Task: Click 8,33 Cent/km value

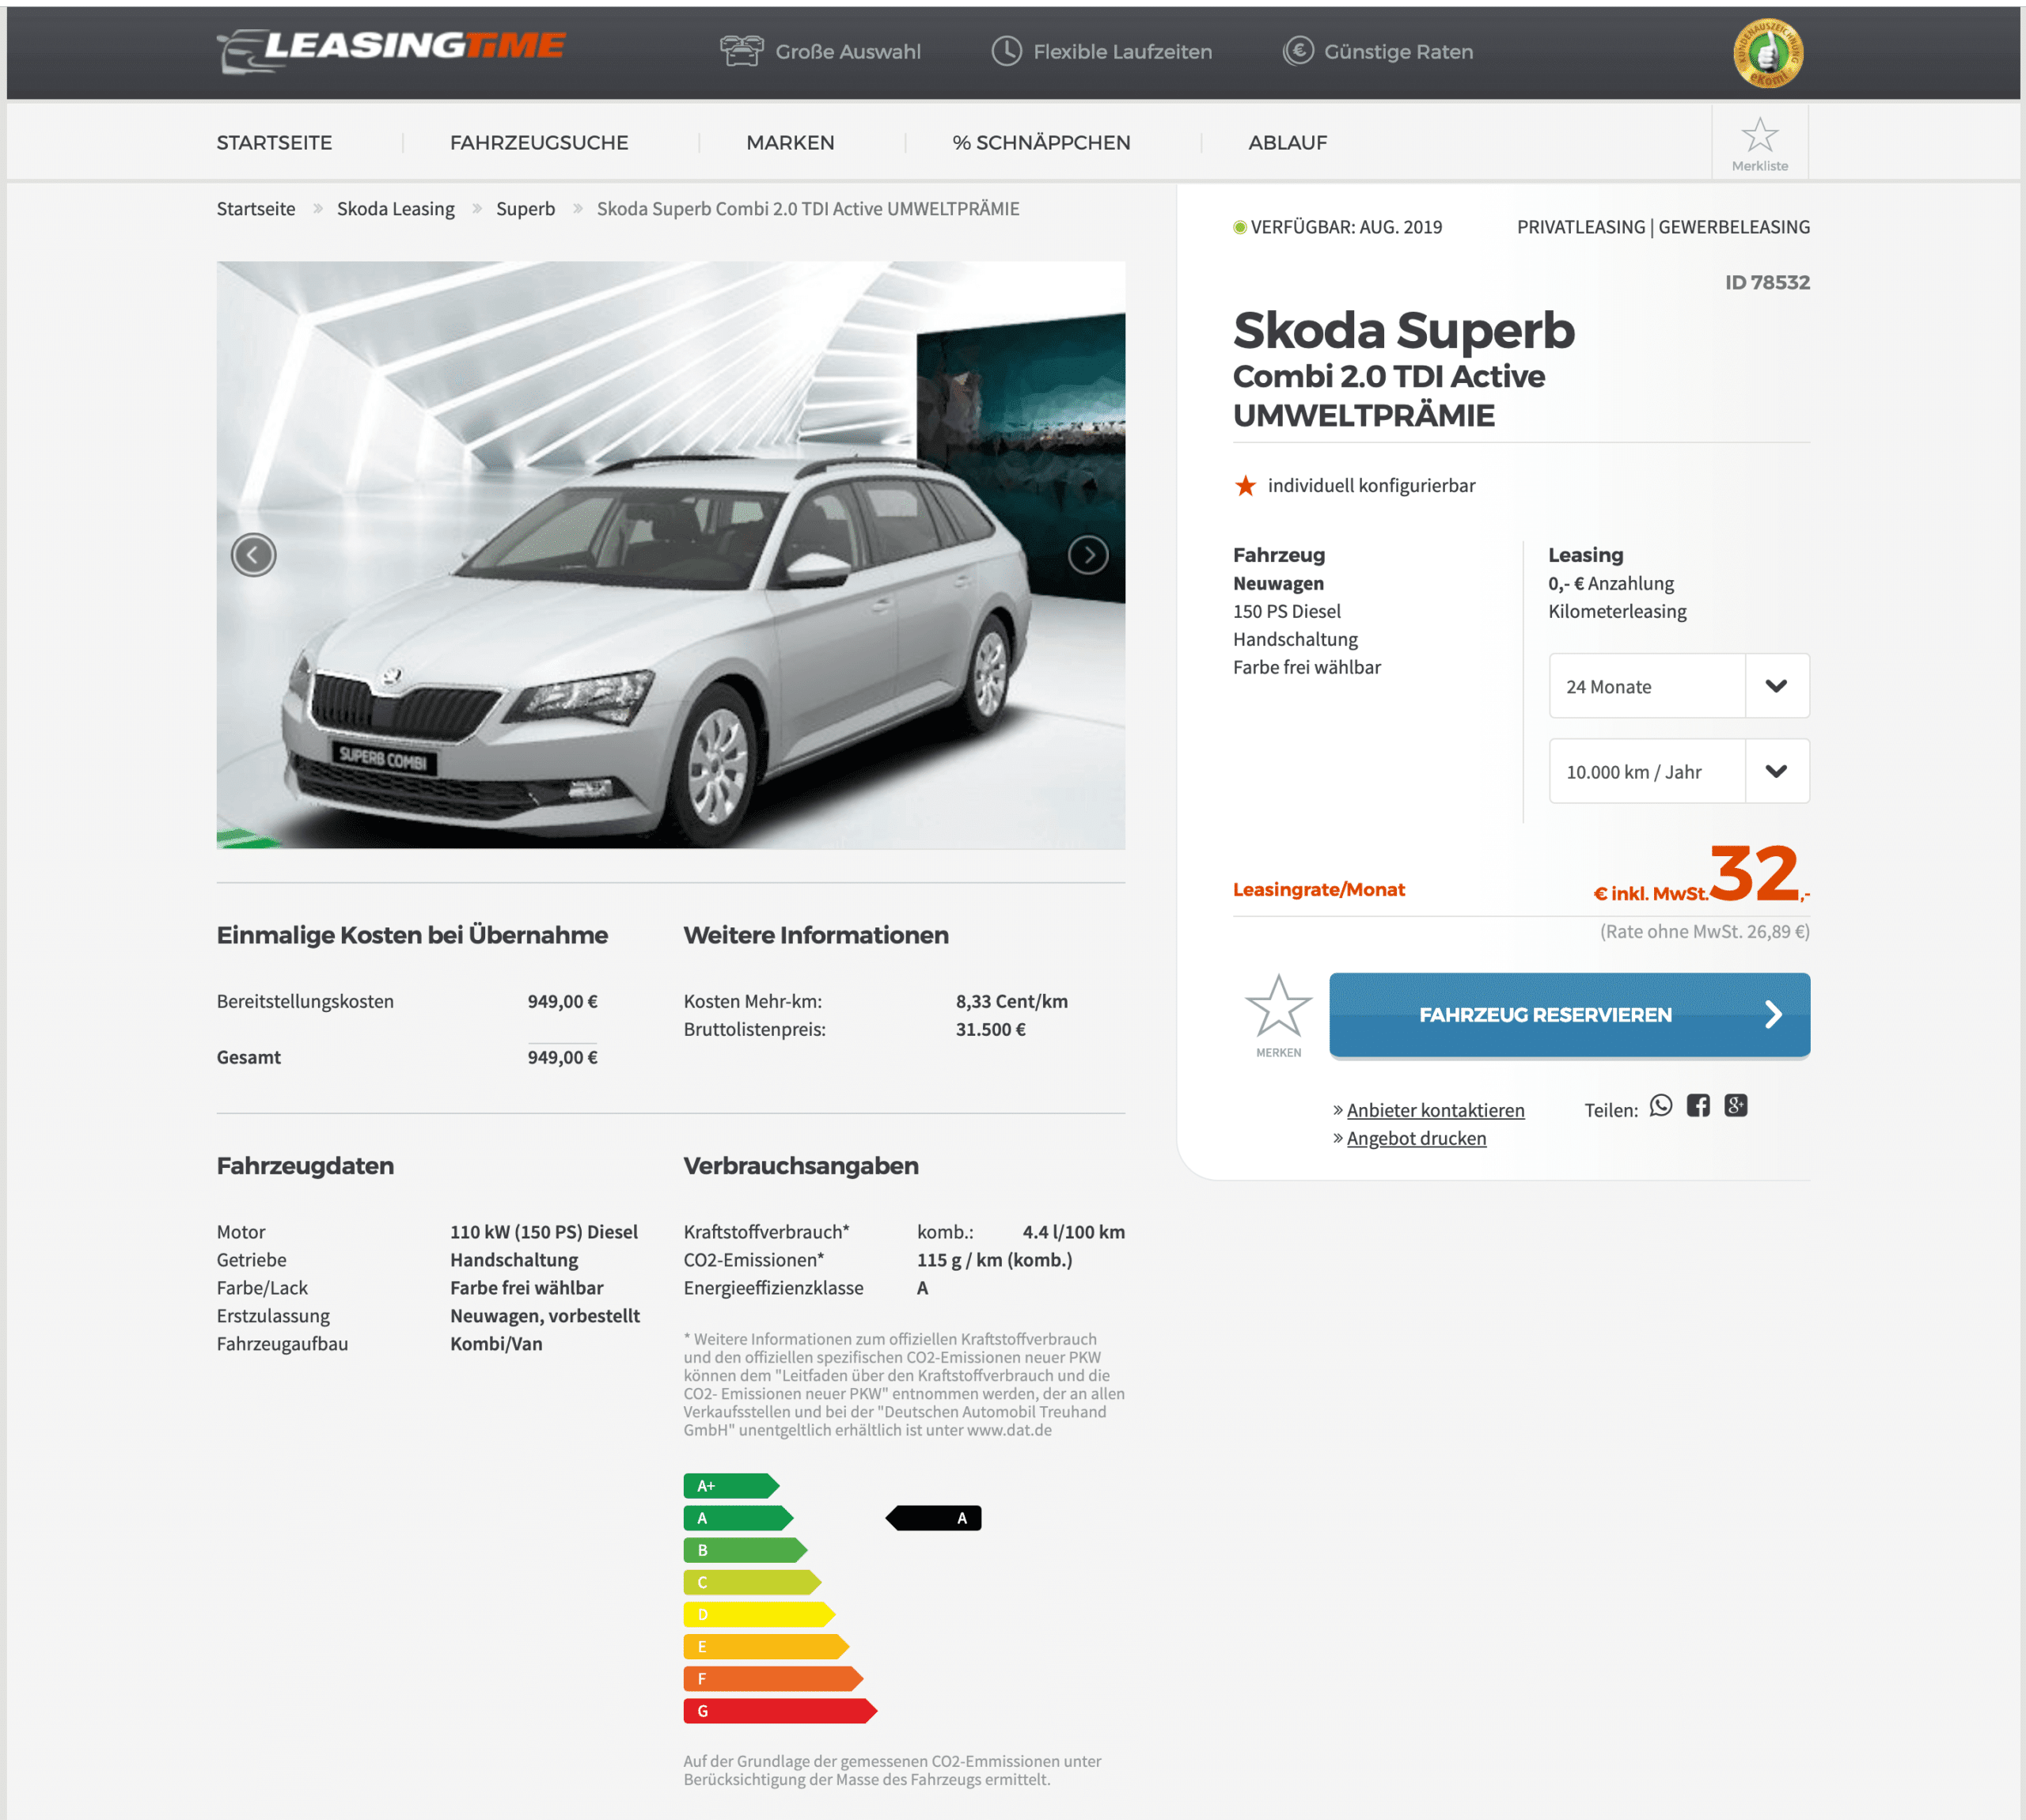Action: (1011, 1001)
